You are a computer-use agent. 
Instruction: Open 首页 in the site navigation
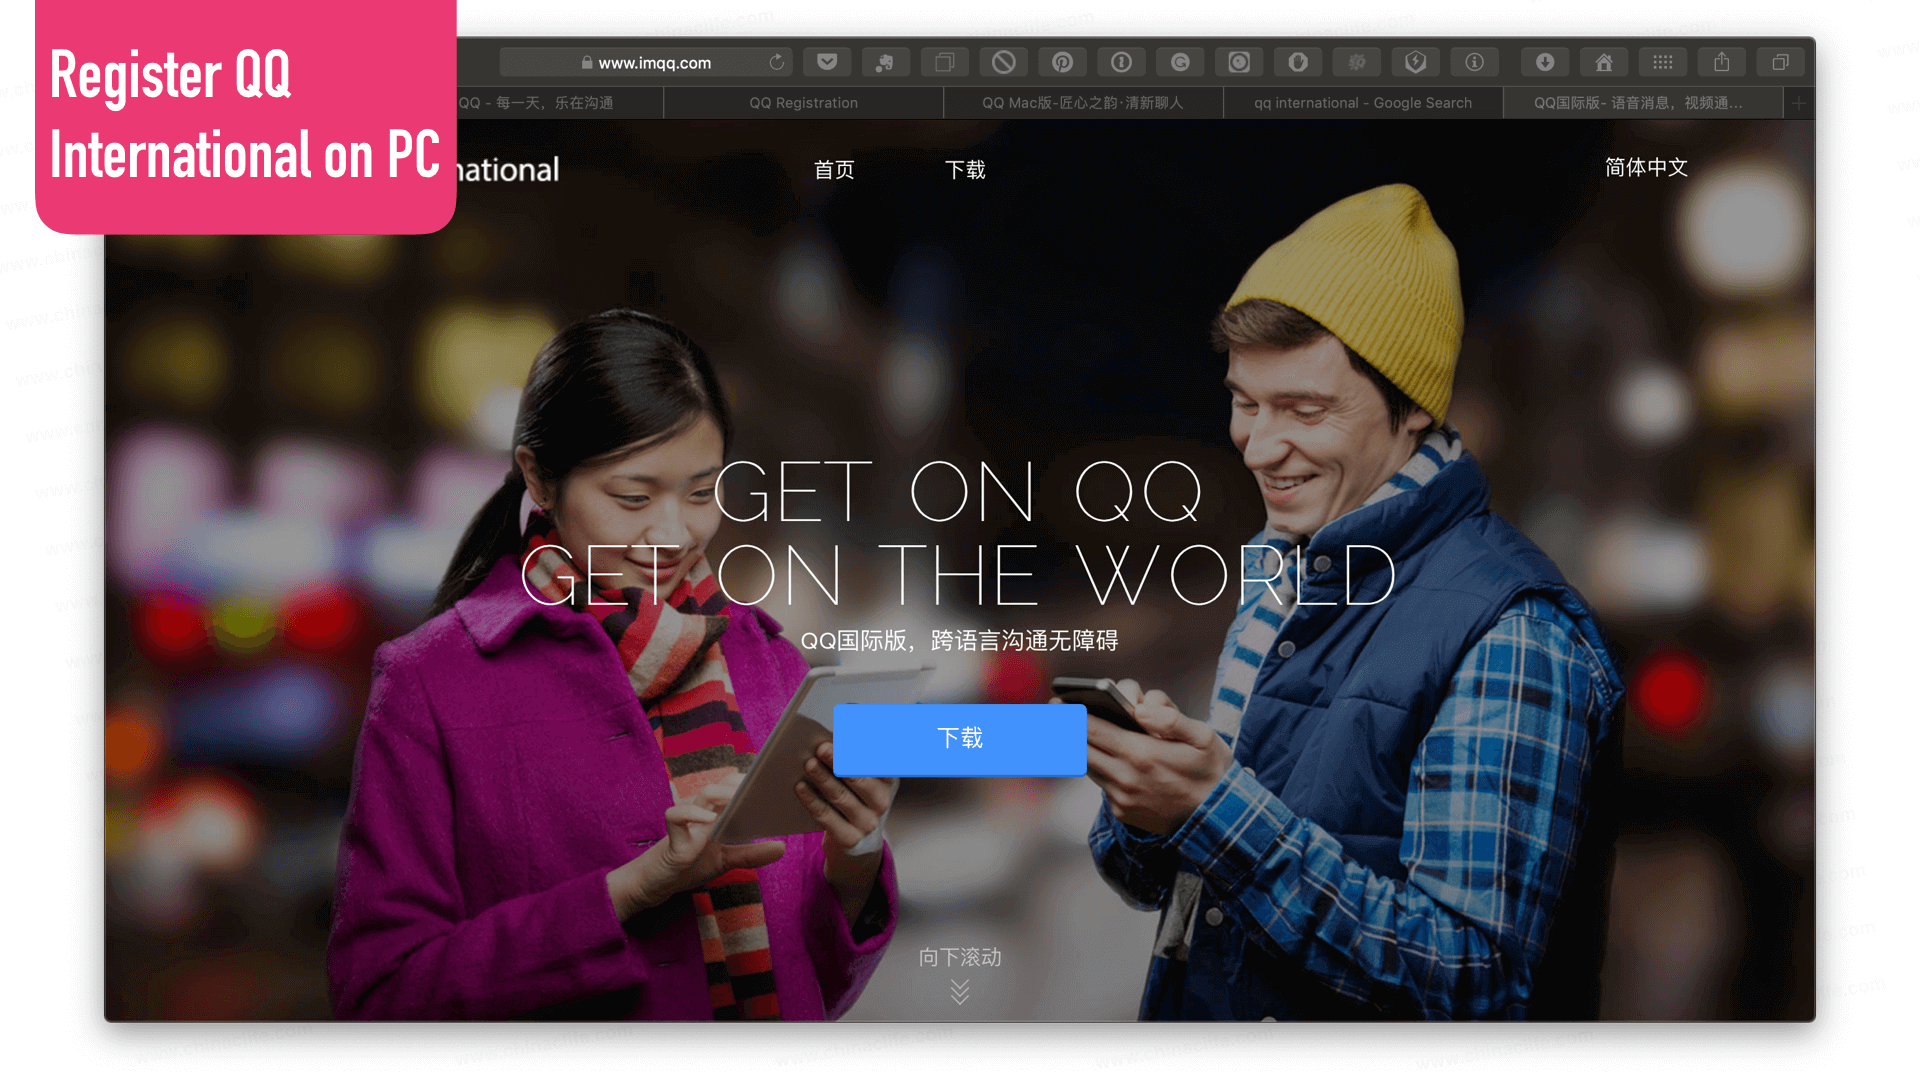(834, 170)
